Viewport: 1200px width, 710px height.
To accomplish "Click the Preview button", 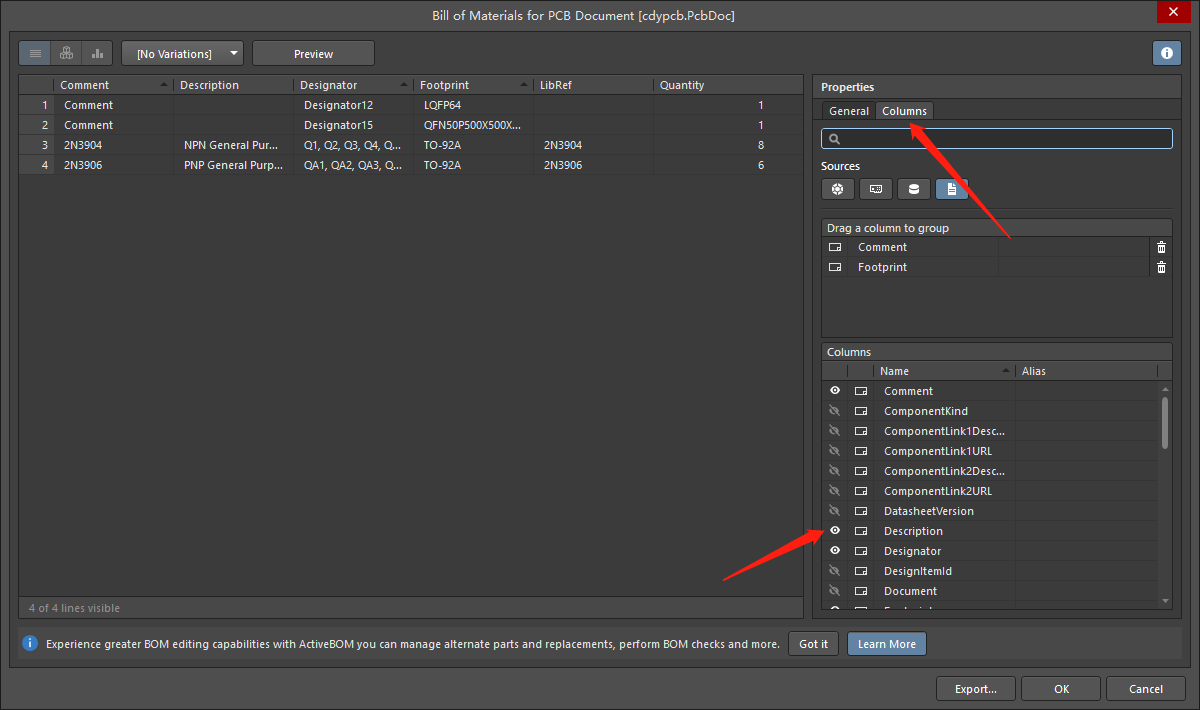I will tap(313, 53).
